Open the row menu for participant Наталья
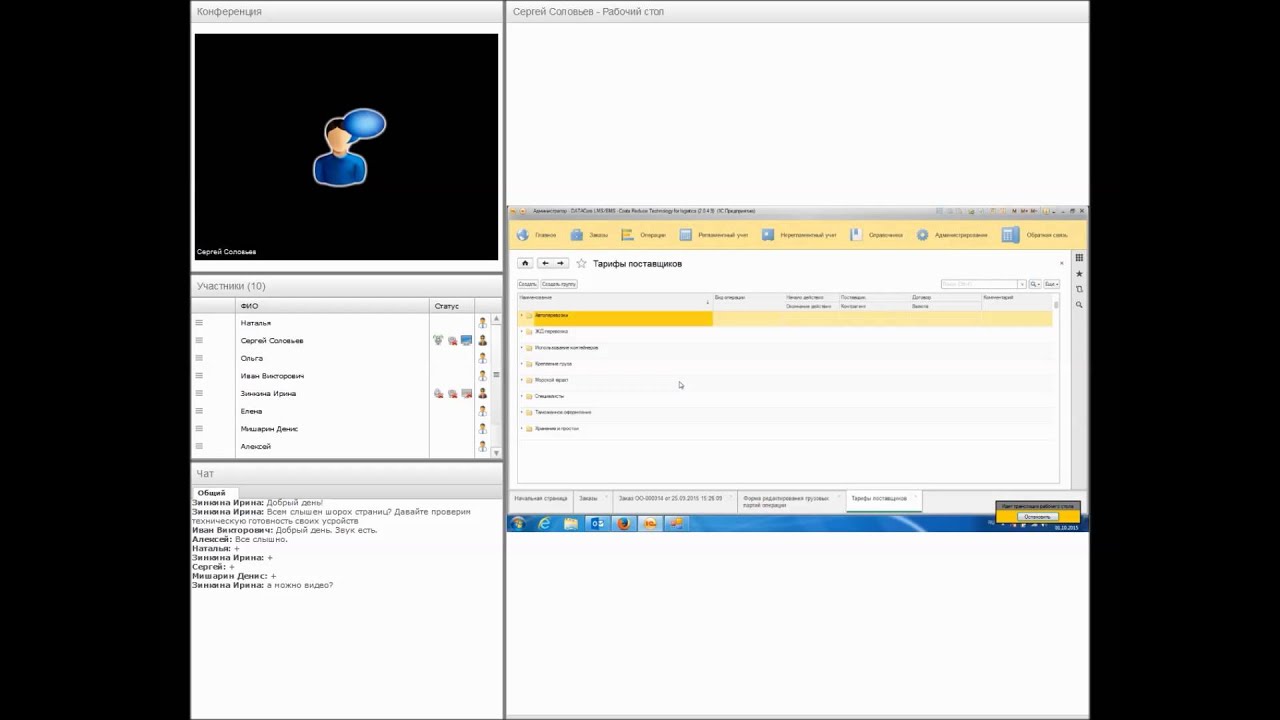Screen dimensions: 1280x720 coord(199,323)
